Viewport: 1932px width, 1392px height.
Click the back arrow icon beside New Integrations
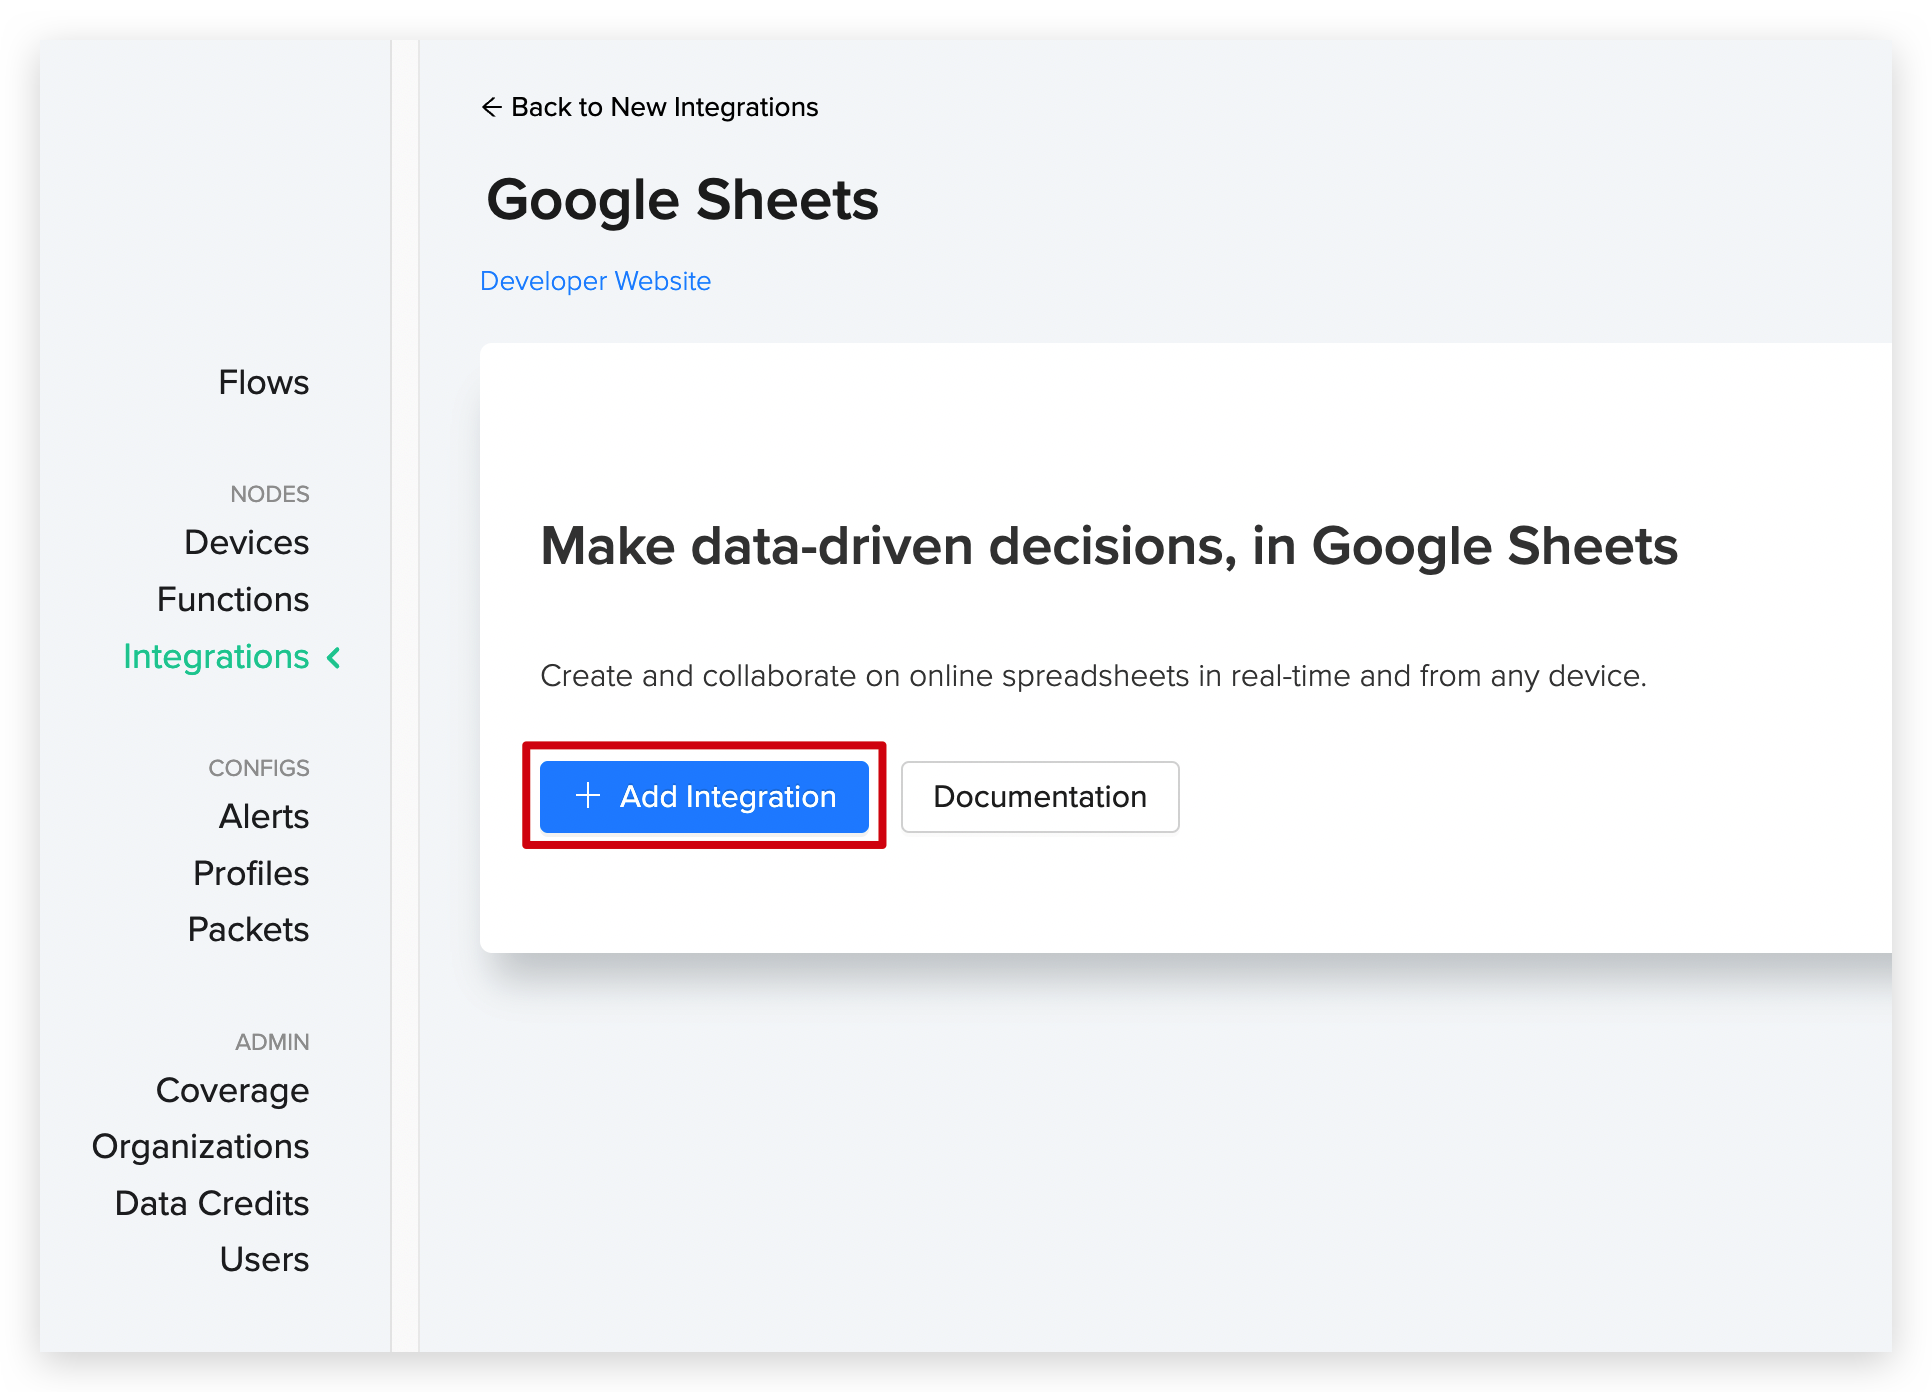[x=491, y=107]
